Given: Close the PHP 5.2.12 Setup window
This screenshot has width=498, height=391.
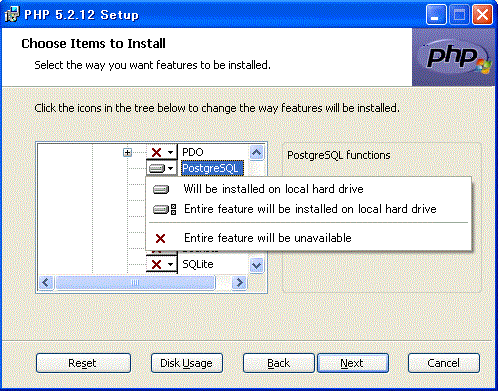Looking at the screenshot, I should [482, 15].
